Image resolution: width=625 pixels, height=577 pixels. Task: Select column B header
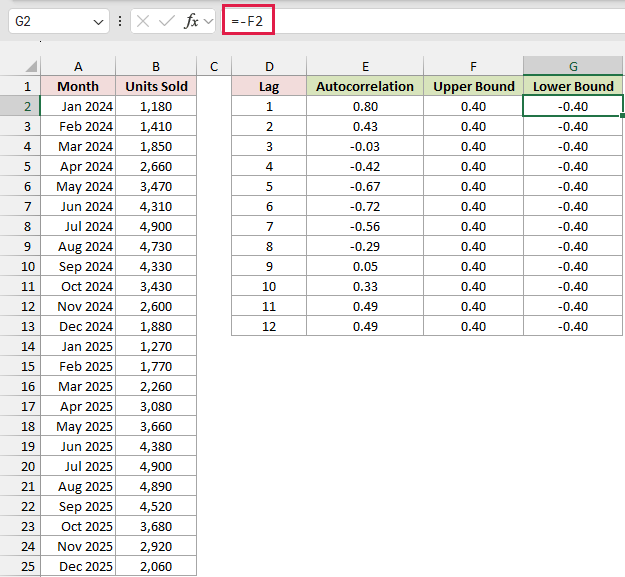pos(156,66)
